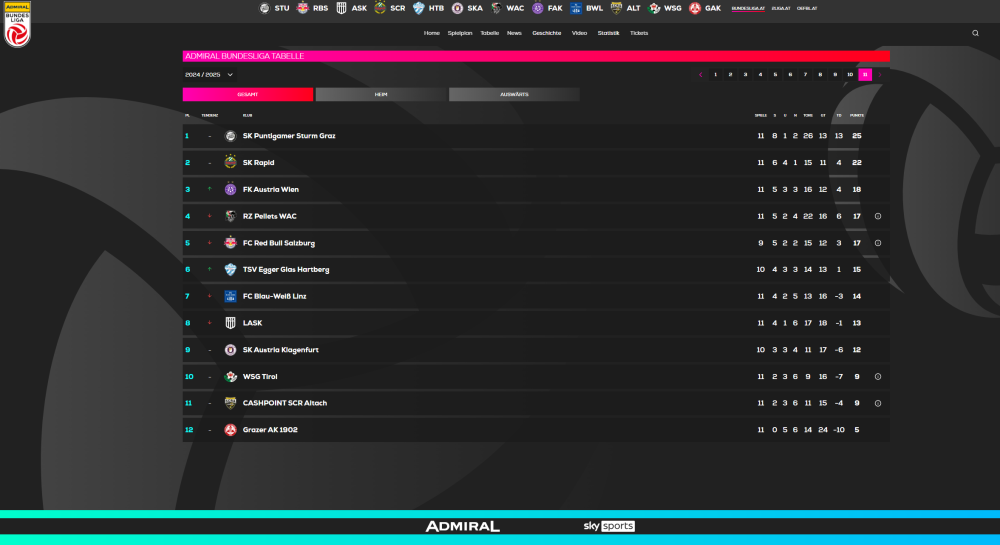
Task: Click the search magnifier icon
Action: click(x=975, y=33)
